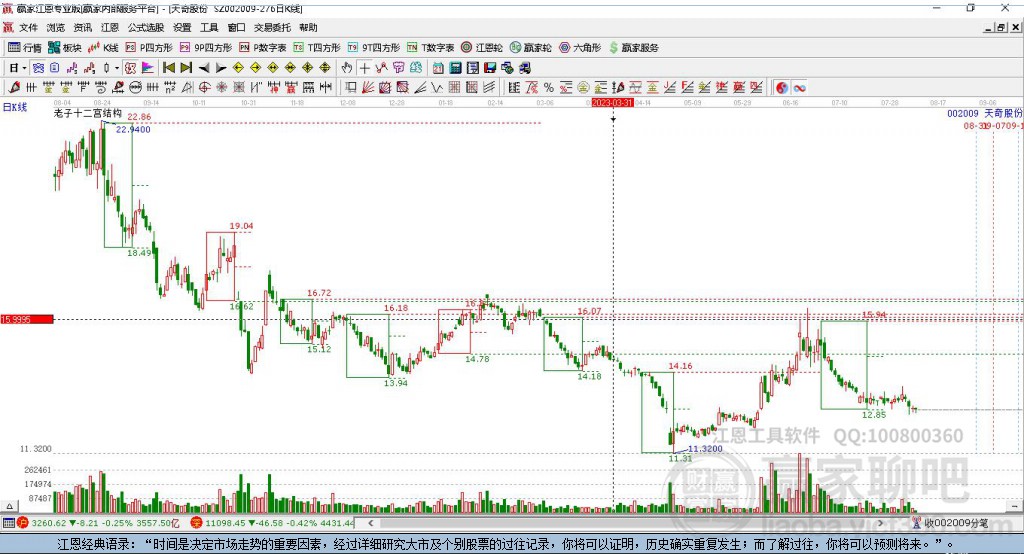Click the pink flag chart icon
The width and height of the screenshot is (1024, 554).
pyautogui.click(x=148, y=68)
